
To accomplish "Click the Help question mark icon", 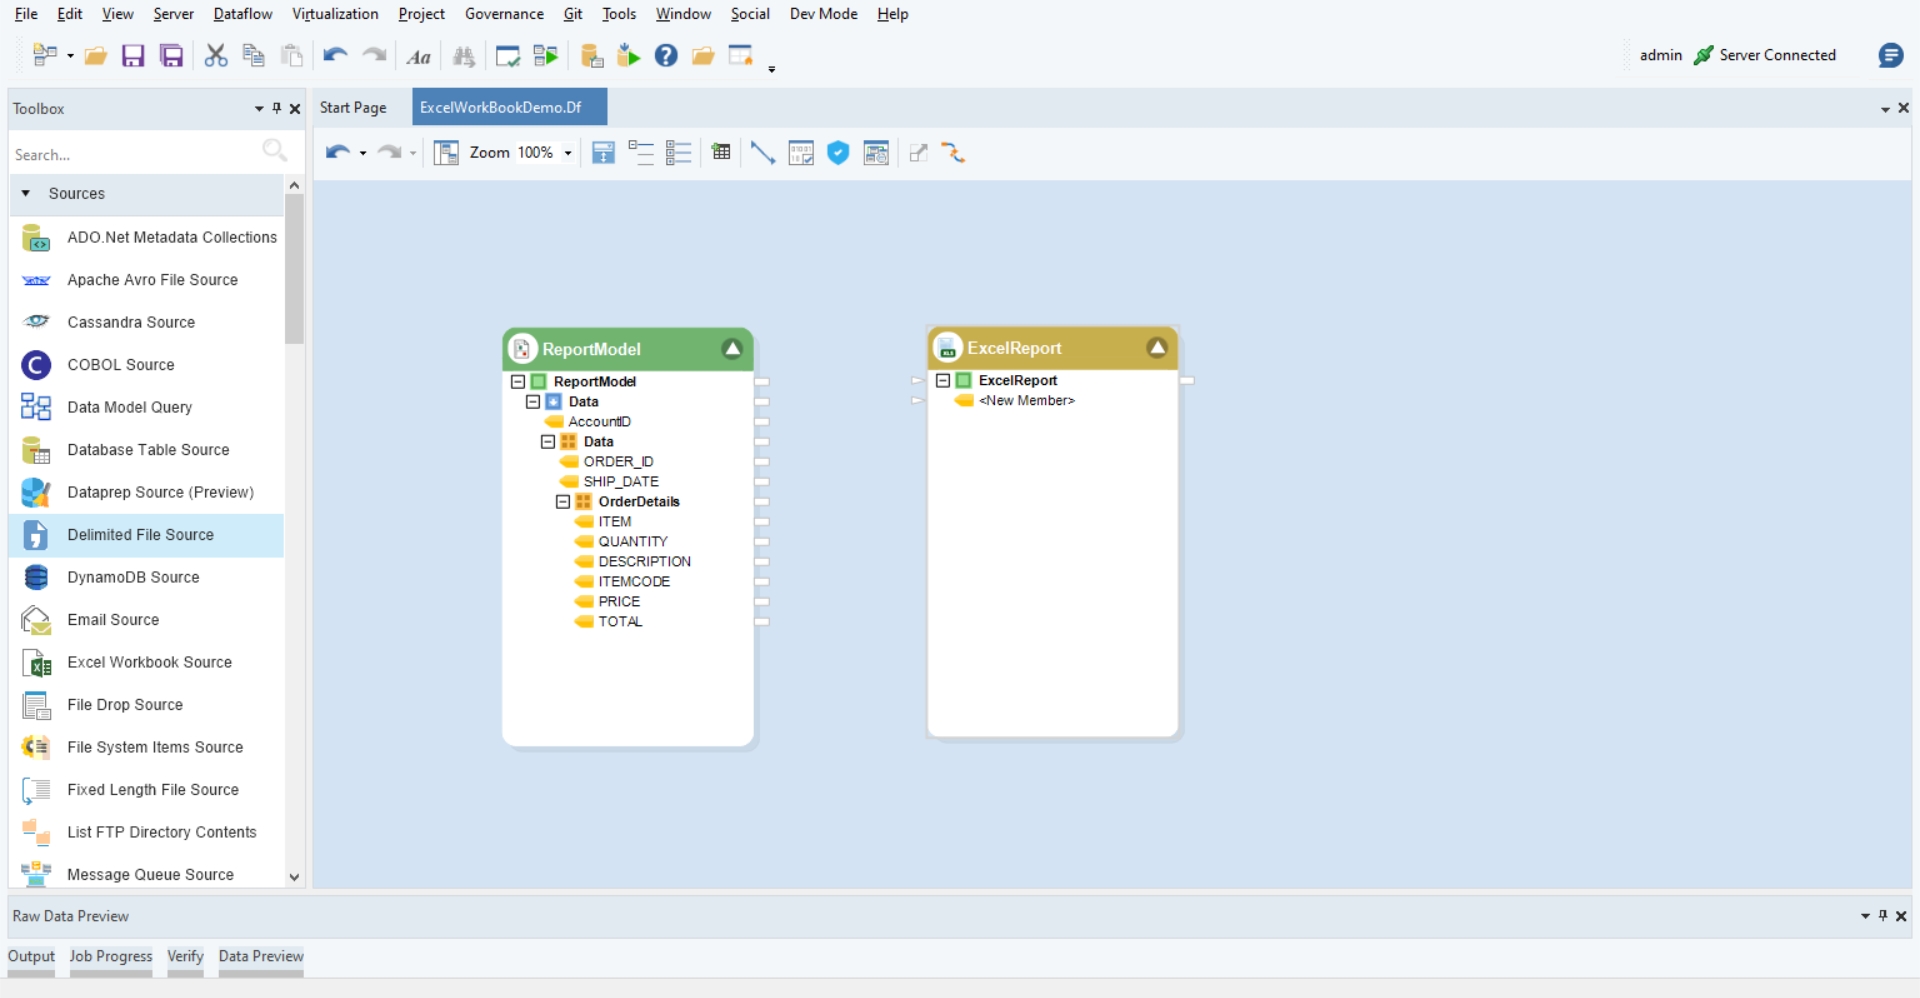I will click(666, 56).
